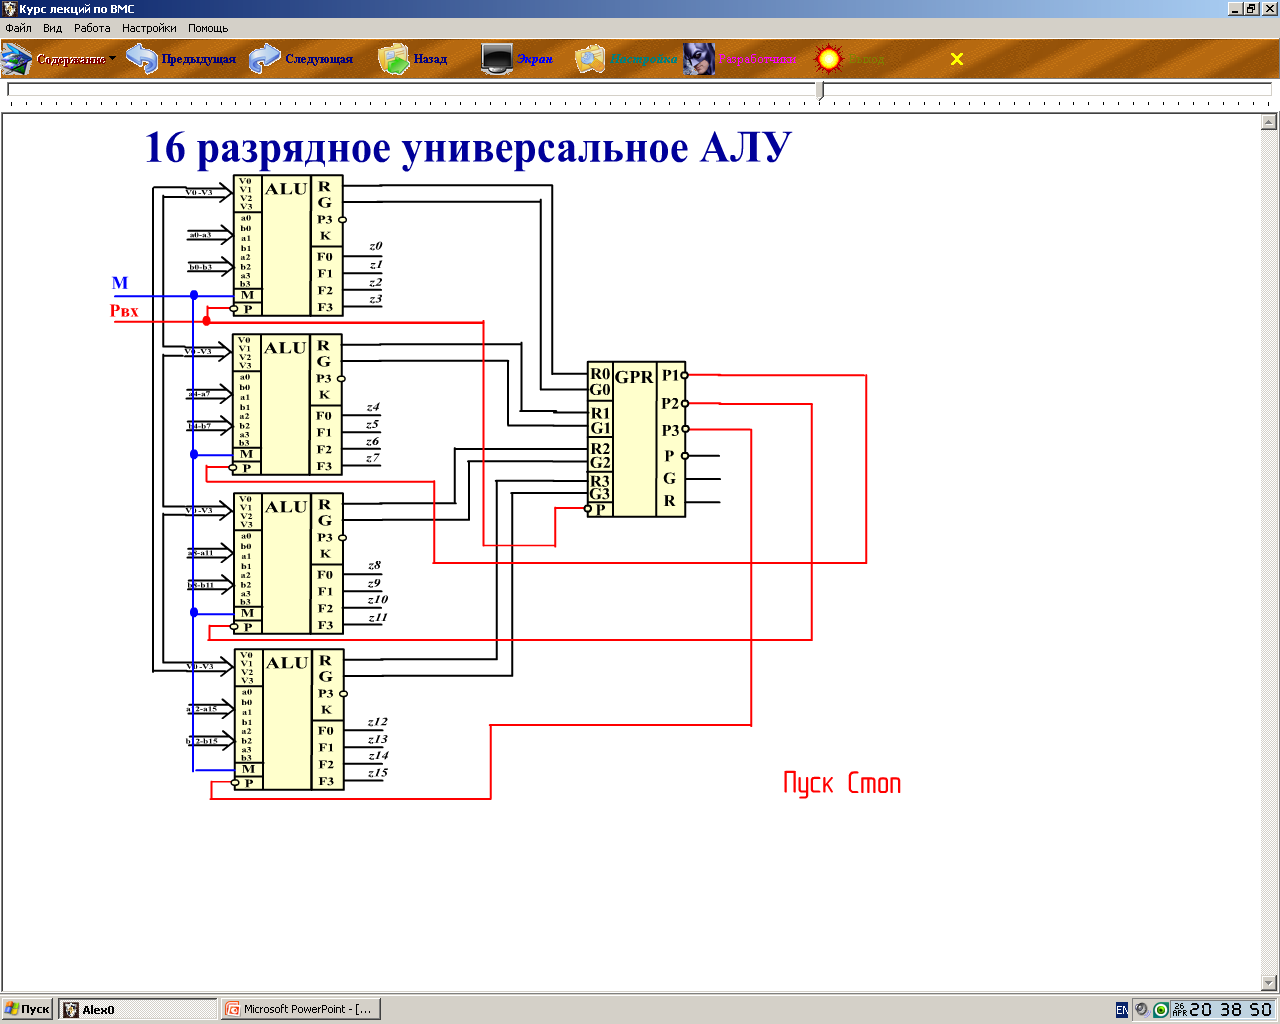Click the title '16 разрядное универсальное АЛУ'
Screen dimensions: 1280x1024
pyautogui.click(x=468, y=148)
